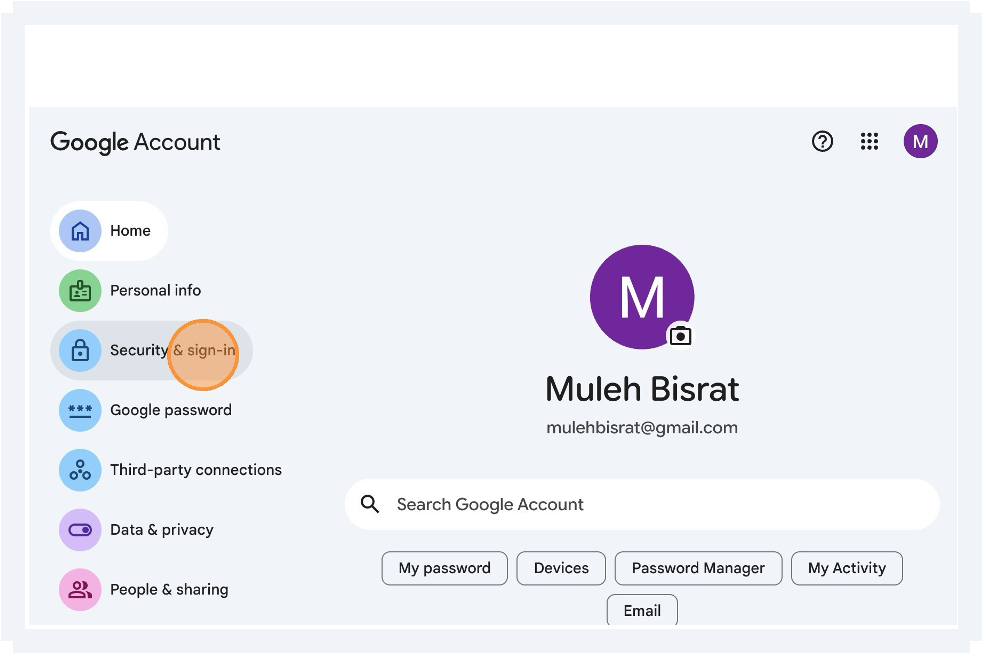Click the Help question mark icon
The width and height of the screenshot is (982, 654).
pos(822,141)
